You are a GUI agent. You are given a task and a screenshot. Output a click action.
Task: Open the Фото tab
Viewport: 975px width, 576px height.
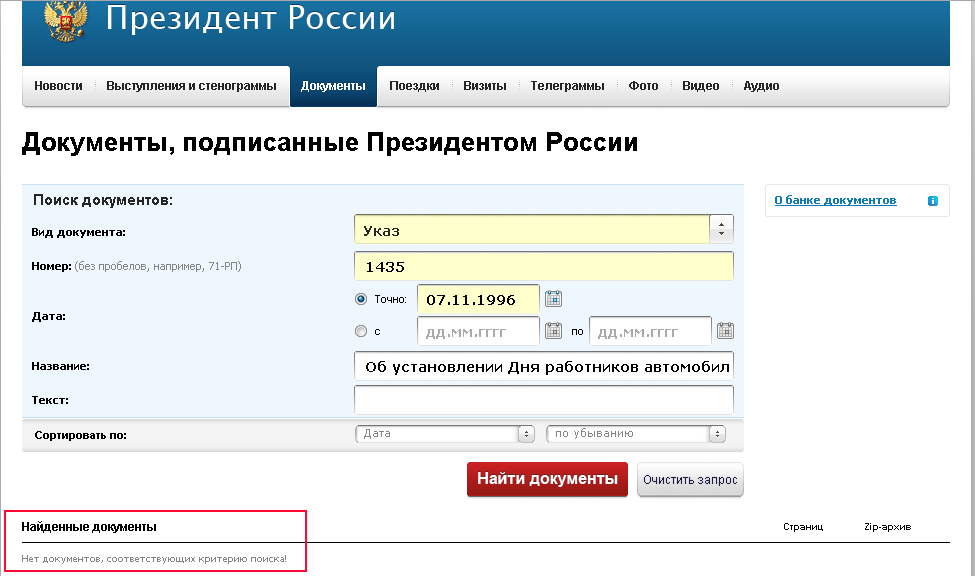(643, 86)
